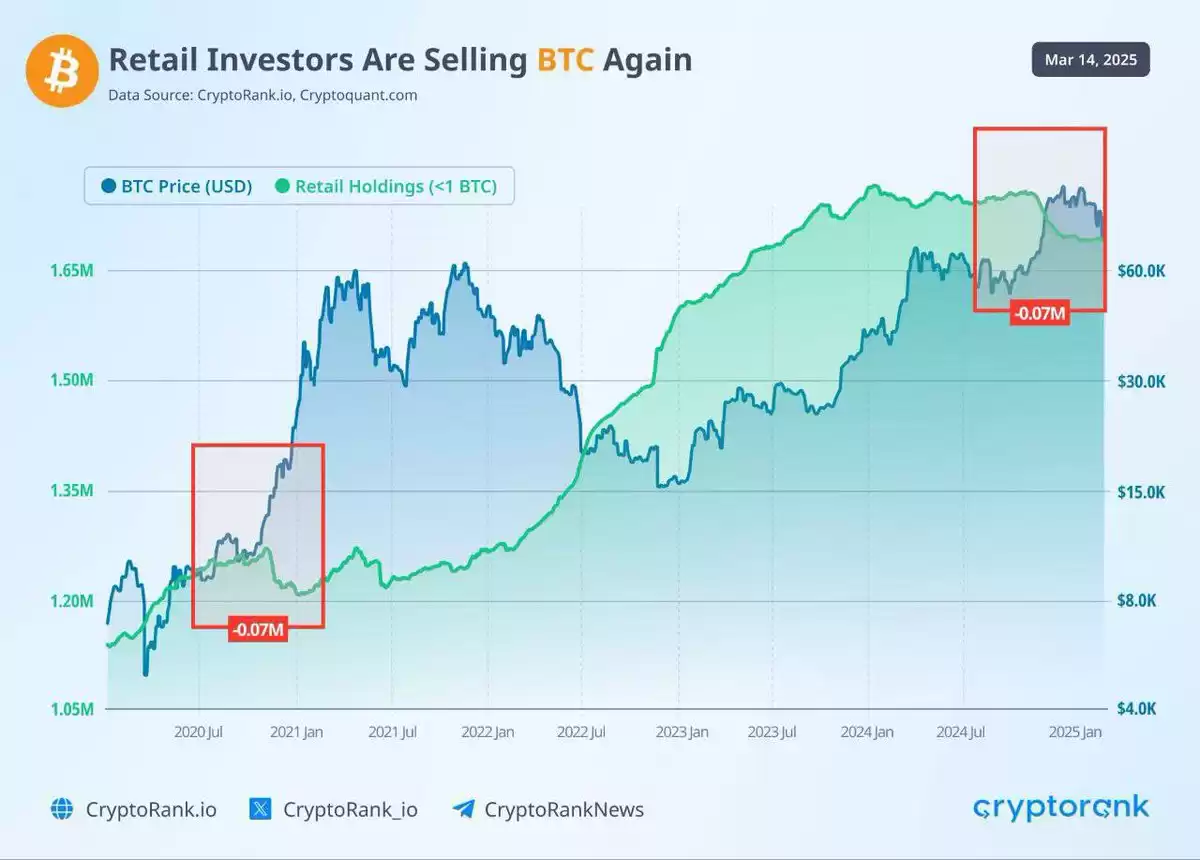Click the Mar 14, 2025 date badge
Viewport: 1200px width, 860px height.
click(1091, 60)
